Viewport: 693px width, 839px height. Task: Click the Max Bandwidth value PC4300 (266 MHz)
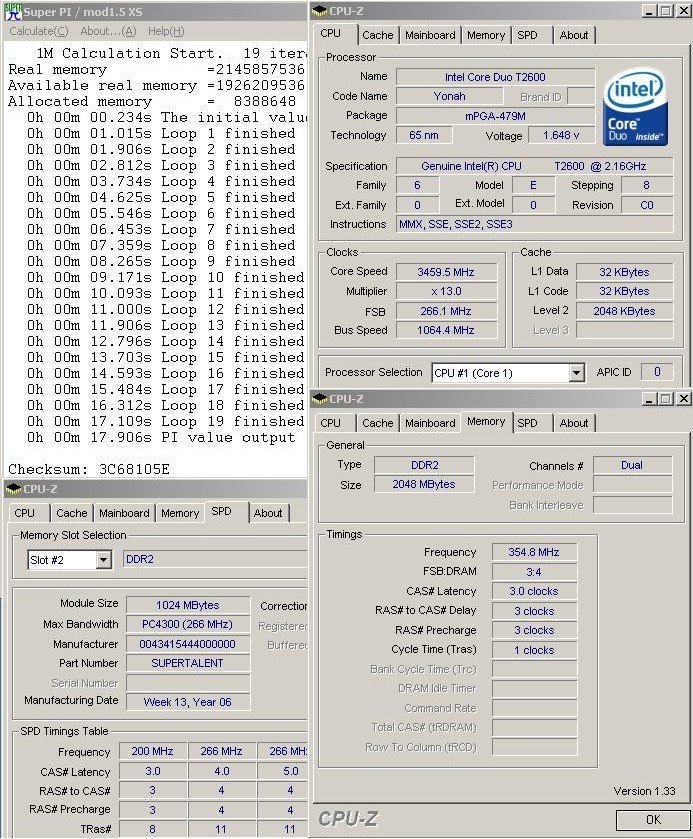click(x=188, y=624)
